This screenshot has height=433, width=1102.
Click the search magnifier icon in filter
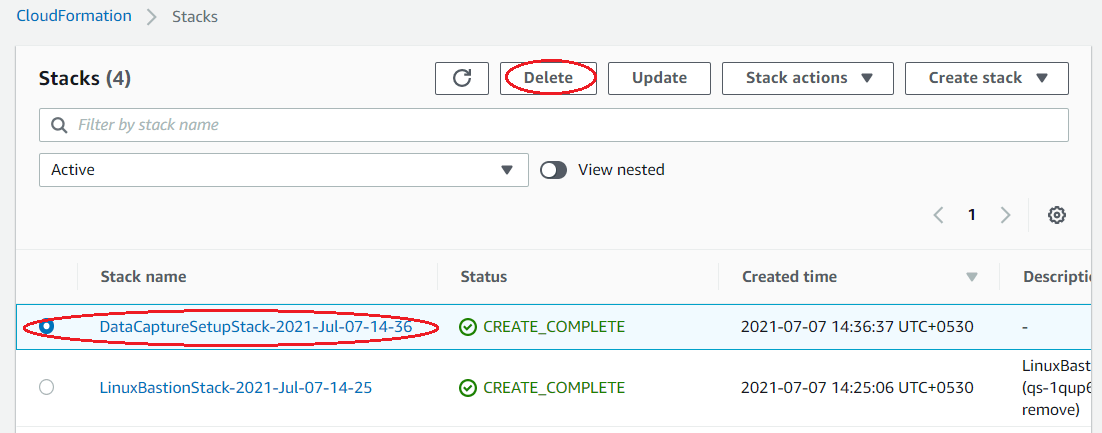[59, 125]
